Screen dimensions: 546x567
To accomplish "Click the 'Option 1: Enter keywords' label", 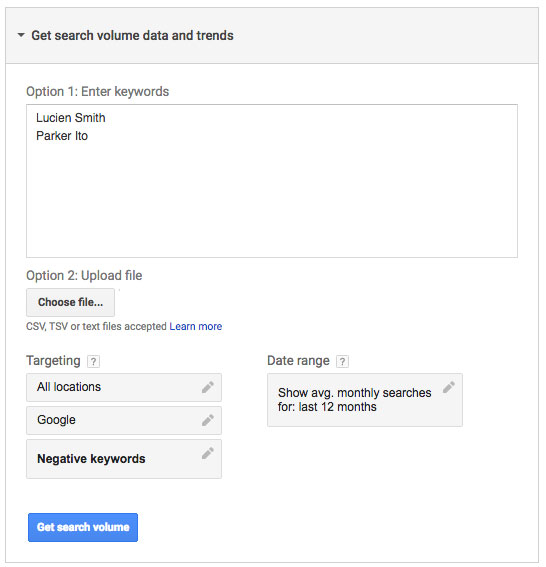I will (x=97, y=91).
